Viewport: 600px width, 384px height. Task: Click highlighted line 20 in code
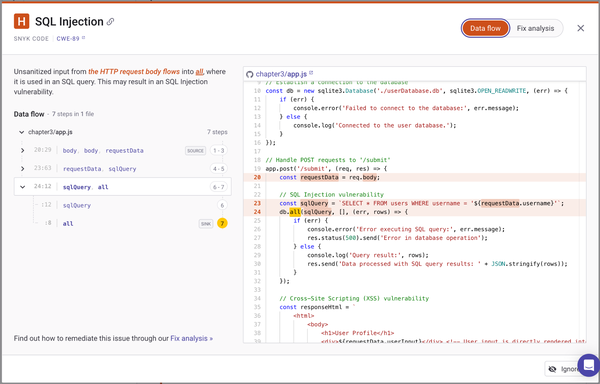click(414, 177)
